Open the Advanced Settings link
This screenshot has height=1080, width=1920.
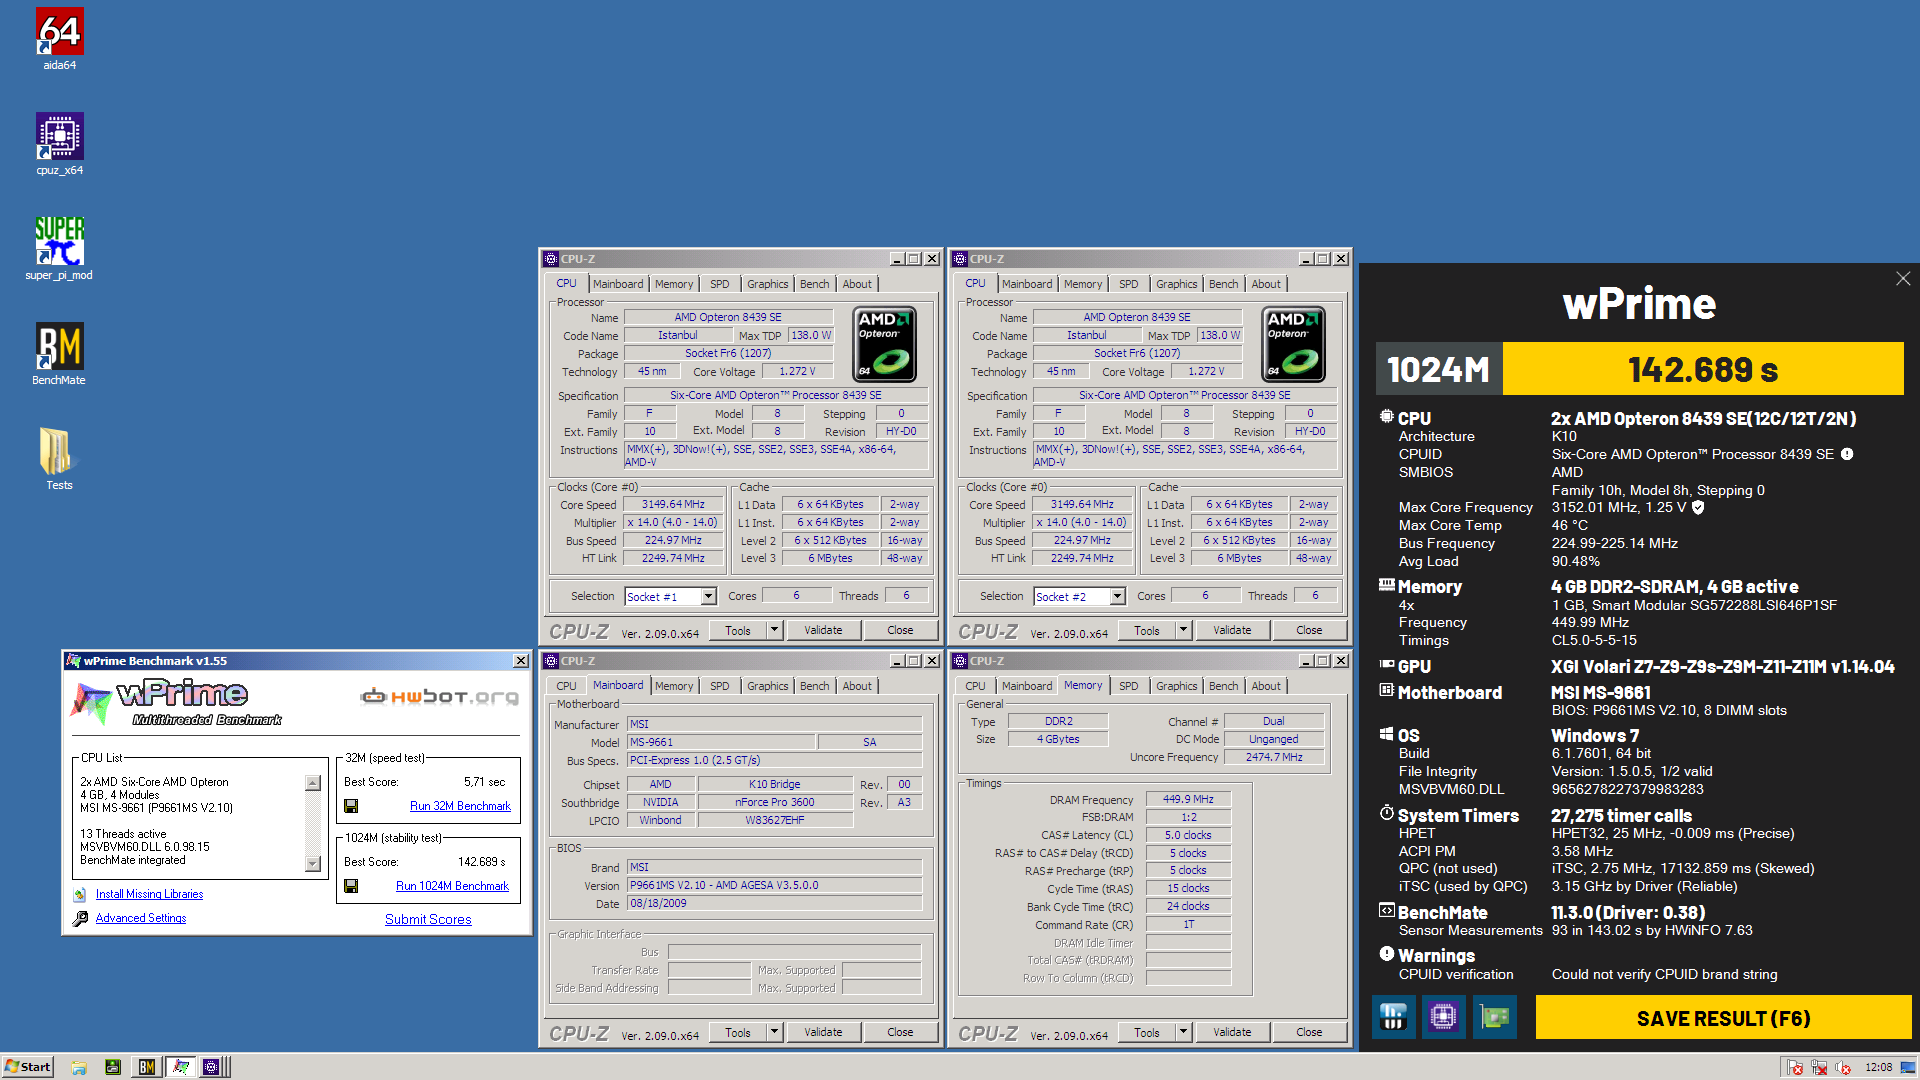pos(141,918)
